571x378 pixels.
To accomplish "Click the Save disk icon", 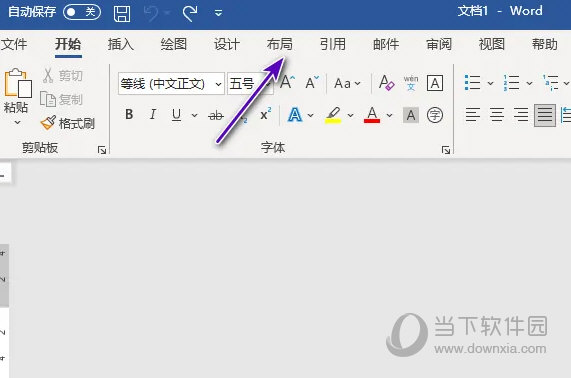I will (122, 13).
